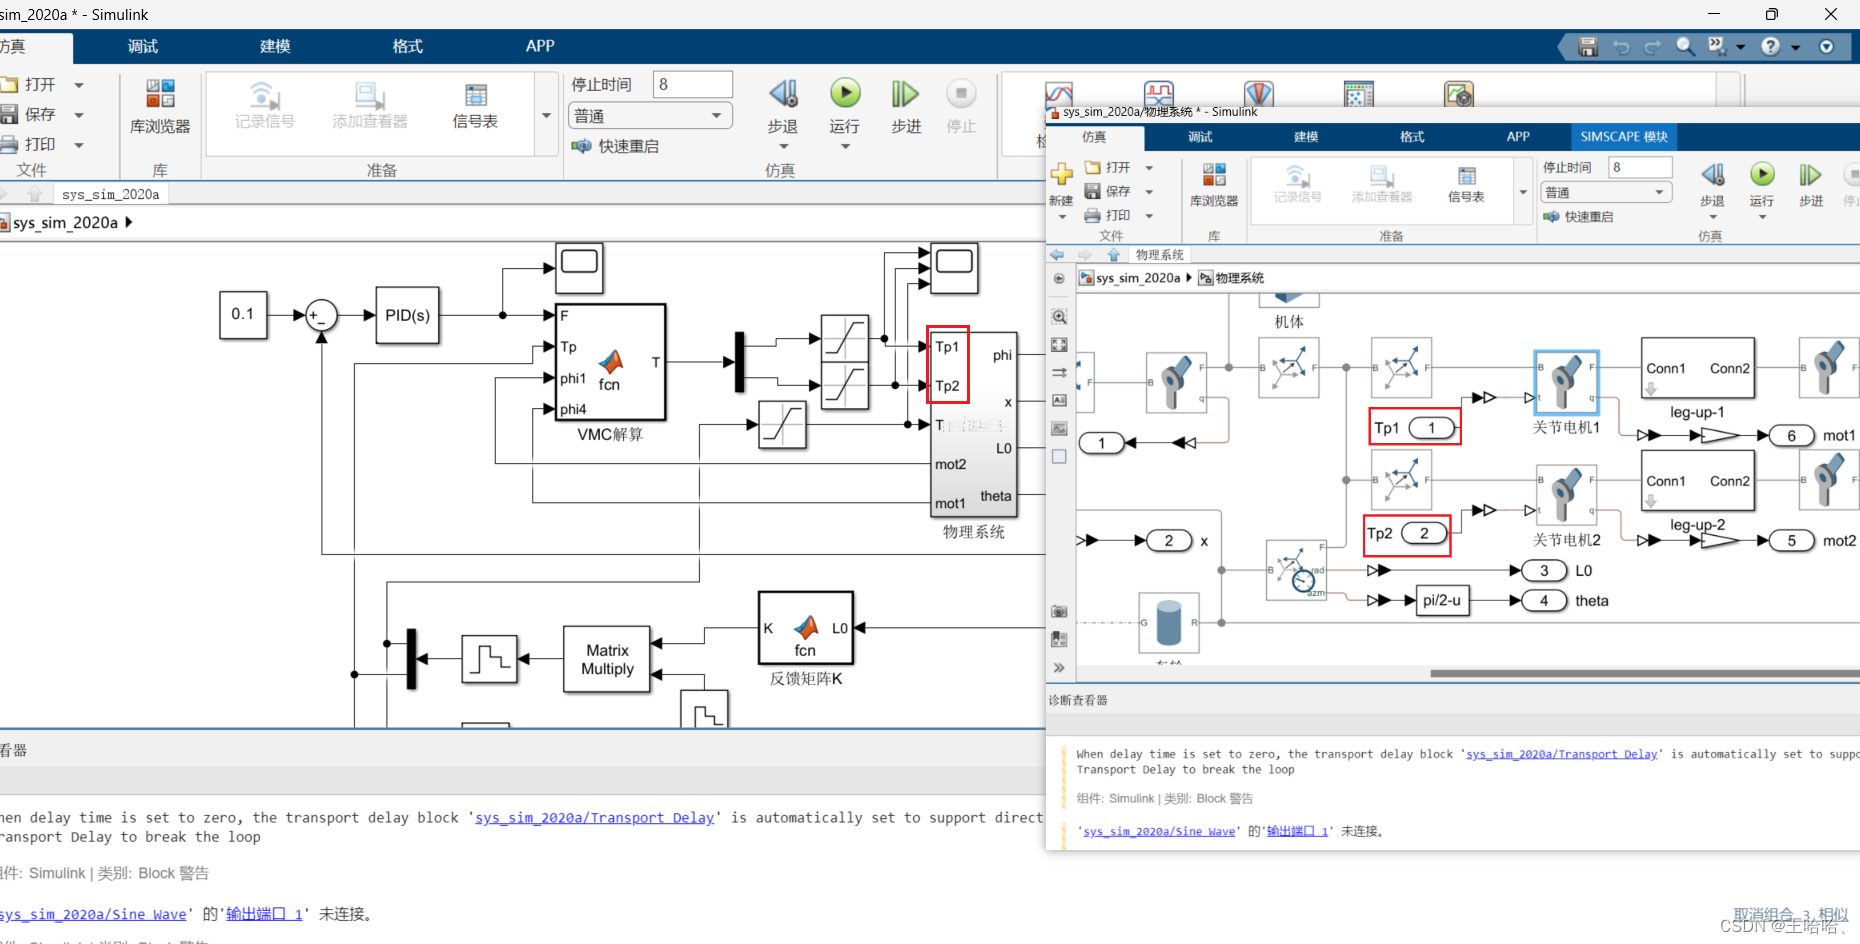
Task: Click the image insert icon in subsystem palette
Action: [1059, 429]
